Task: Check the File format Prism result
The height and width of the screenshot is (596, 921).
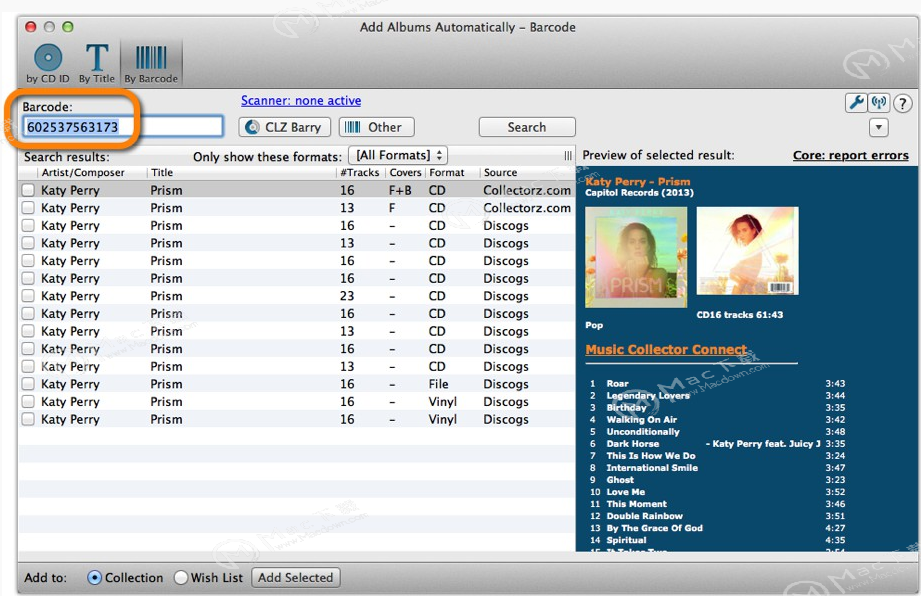Action: (28, 384)
